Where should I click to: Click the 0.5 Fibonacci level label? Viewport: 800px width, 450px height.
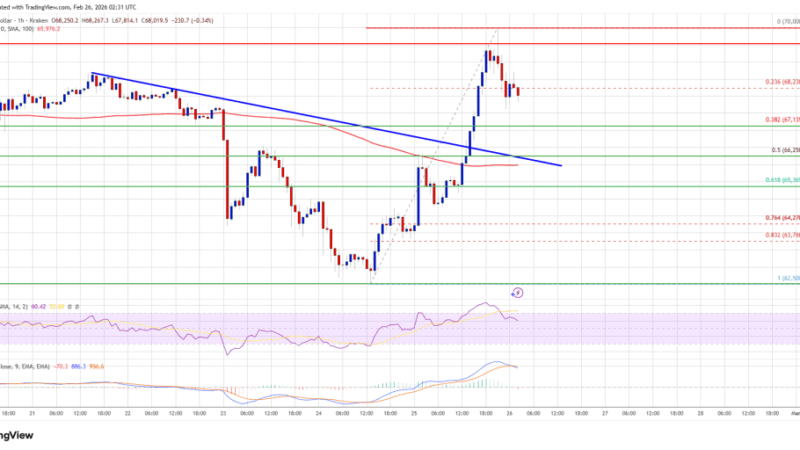pyautogui.click(x=785, y=150)
